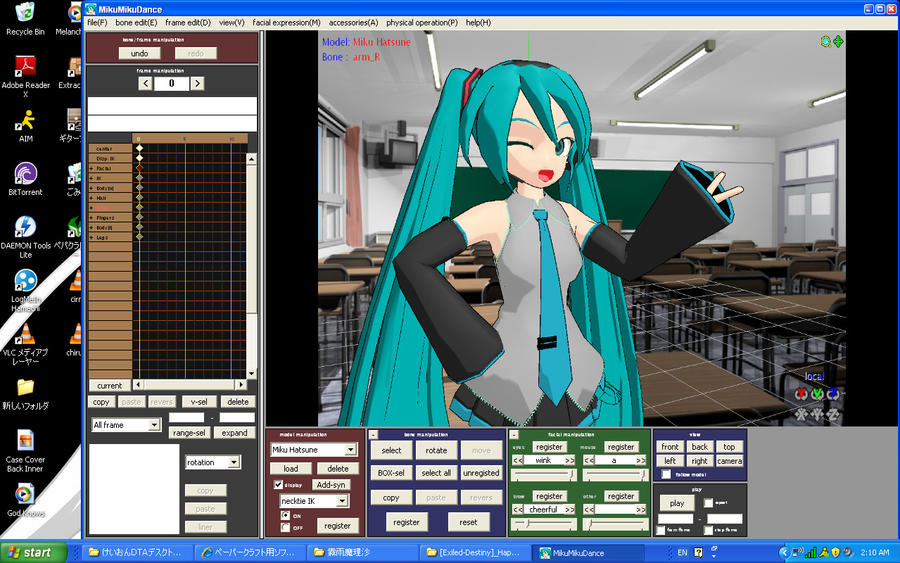The width and height of the screenshot is (900, 563).
Task: Open the bone edit(E) menu
Action: coord(136,22)
